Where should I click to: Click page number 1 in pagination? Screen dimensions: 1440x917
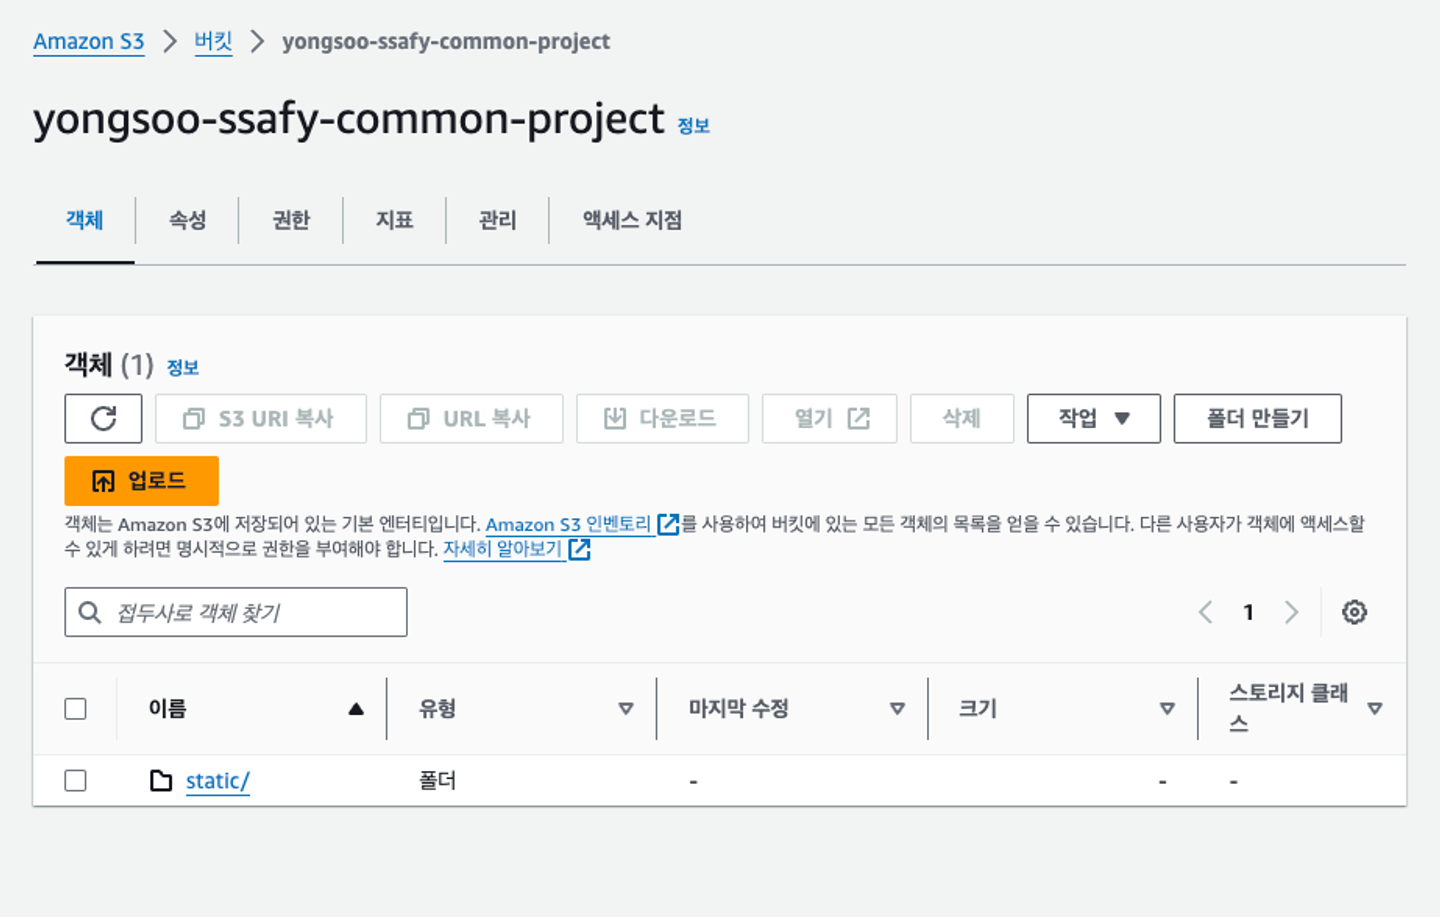(1248, 612)
